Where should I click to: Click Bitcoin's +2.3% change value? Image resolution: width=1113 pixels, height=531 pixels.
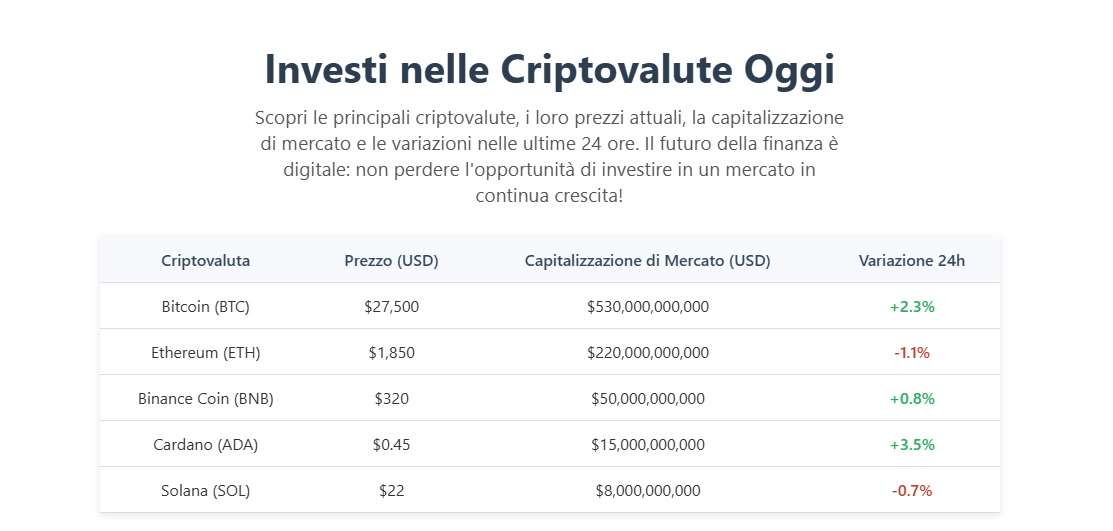(911, 307)
